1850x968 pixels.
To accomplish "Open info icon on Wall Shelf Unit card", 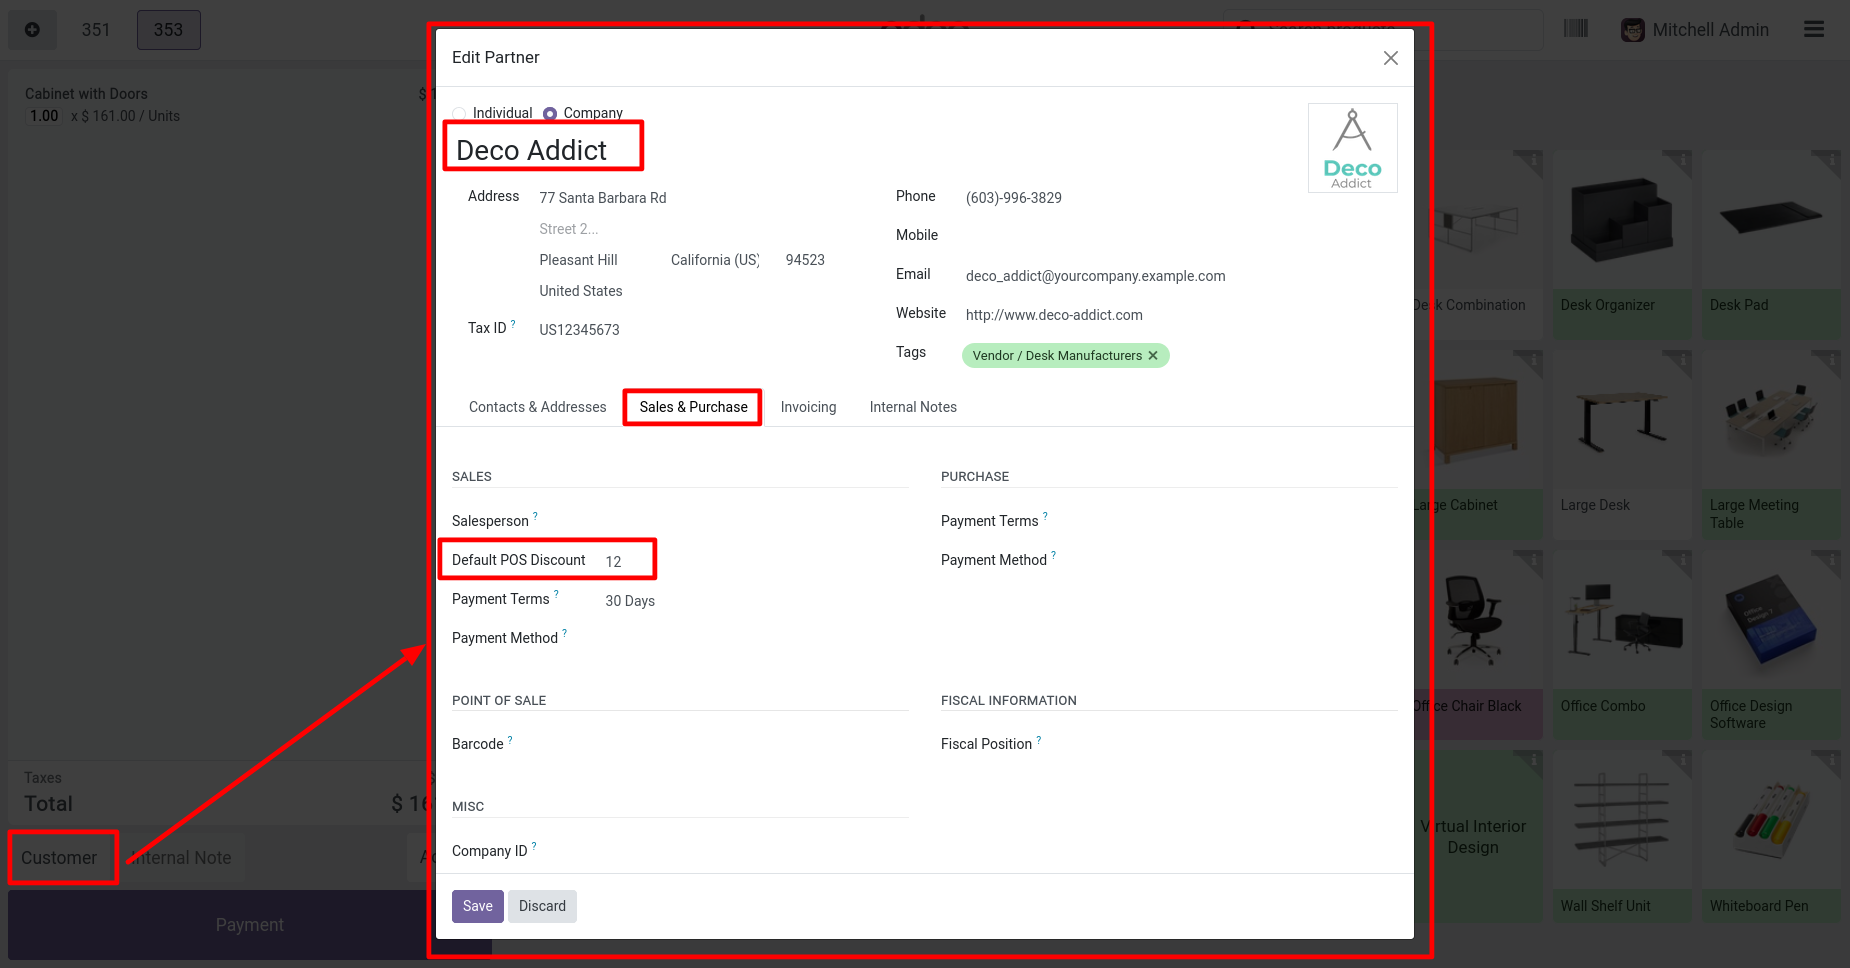I will coord(1683,760).
